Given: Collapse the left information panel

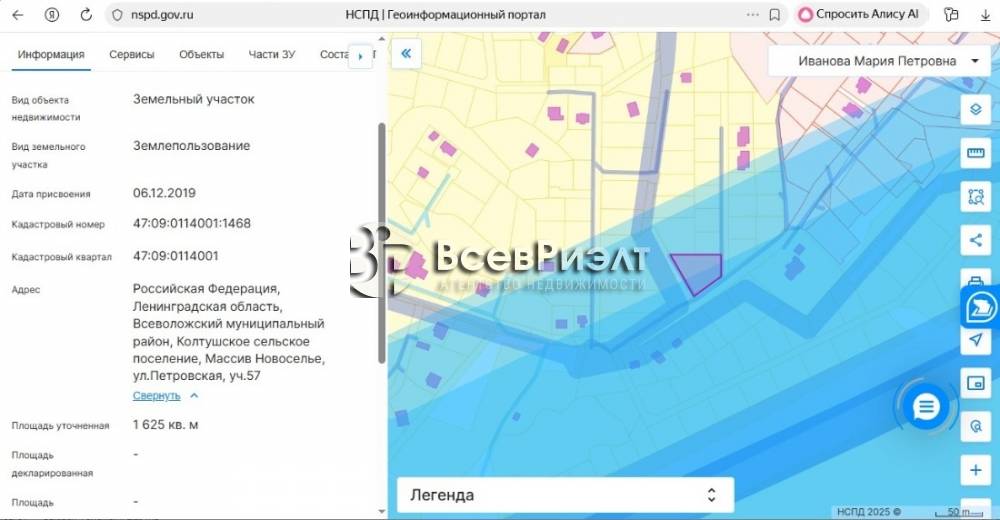Looking at the screenshot, I should 406,54.
